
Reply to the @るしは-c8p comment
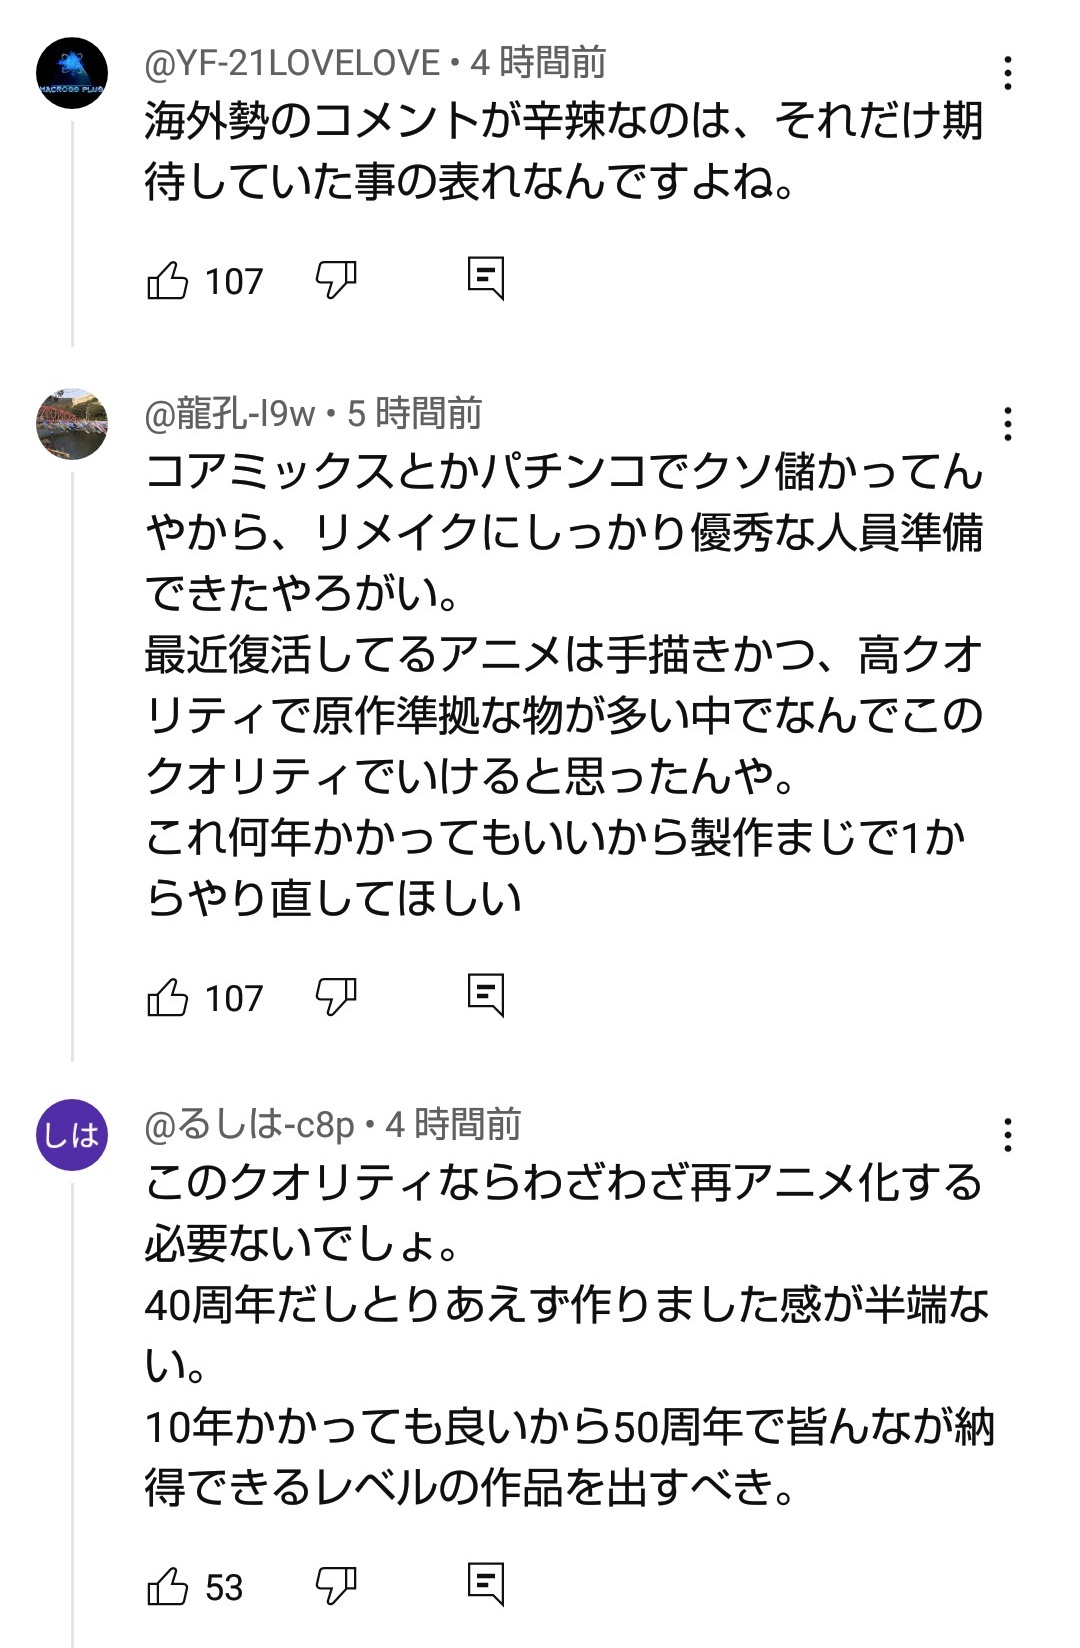coord(486,1585)
